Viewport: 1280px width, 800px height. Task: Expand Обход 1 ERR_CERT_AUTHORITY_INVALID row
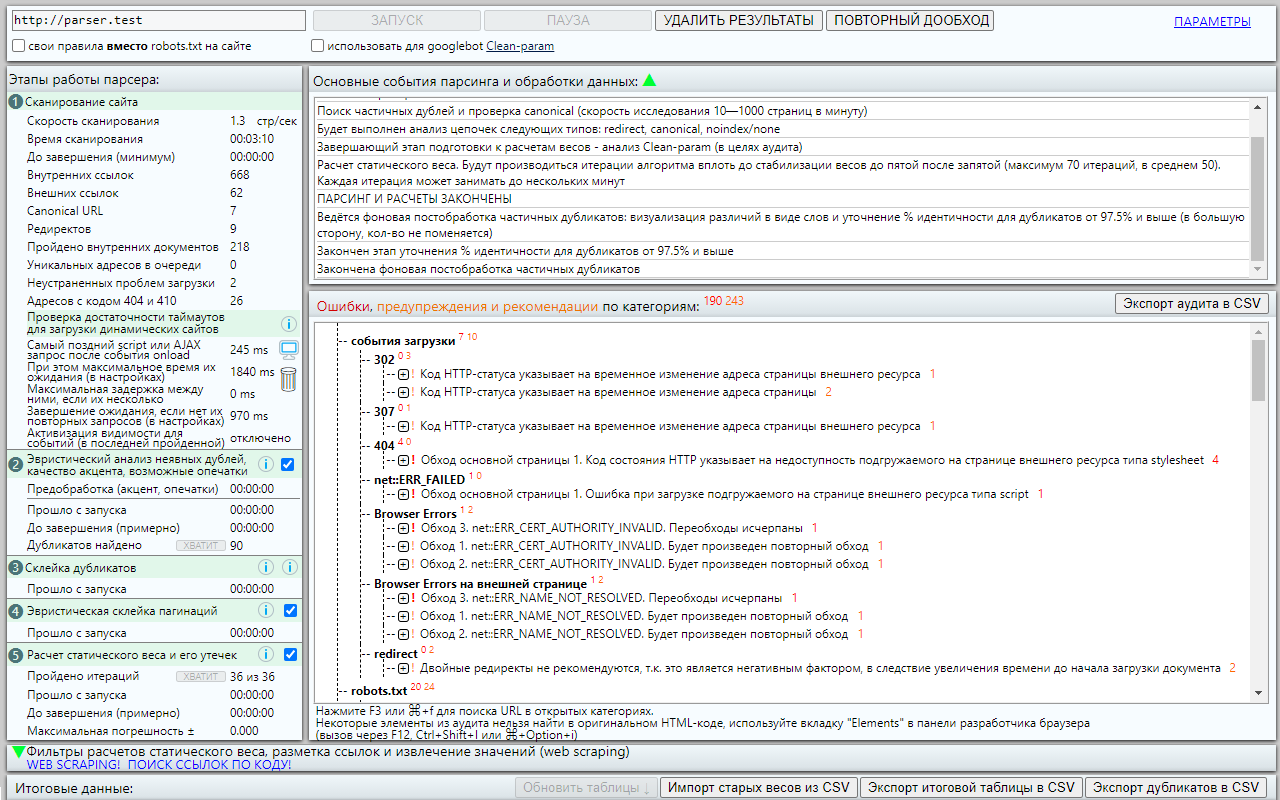pos(403,546)
